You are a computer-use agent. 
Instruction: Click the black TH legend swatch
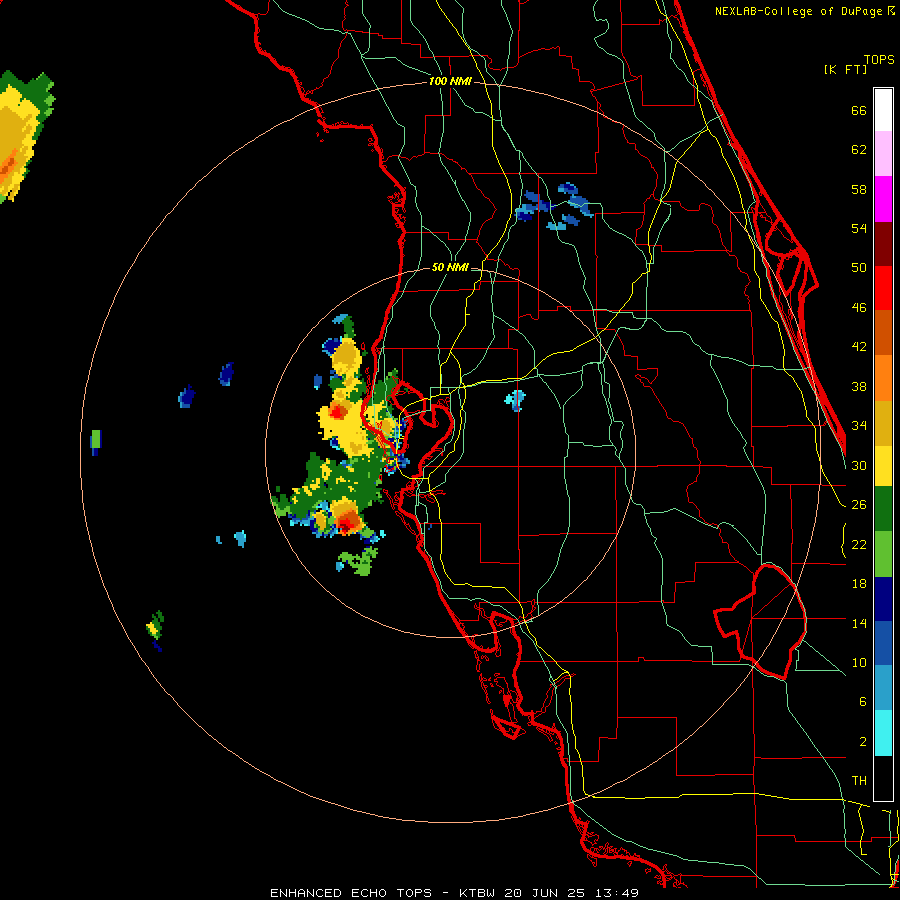[883, 778]
